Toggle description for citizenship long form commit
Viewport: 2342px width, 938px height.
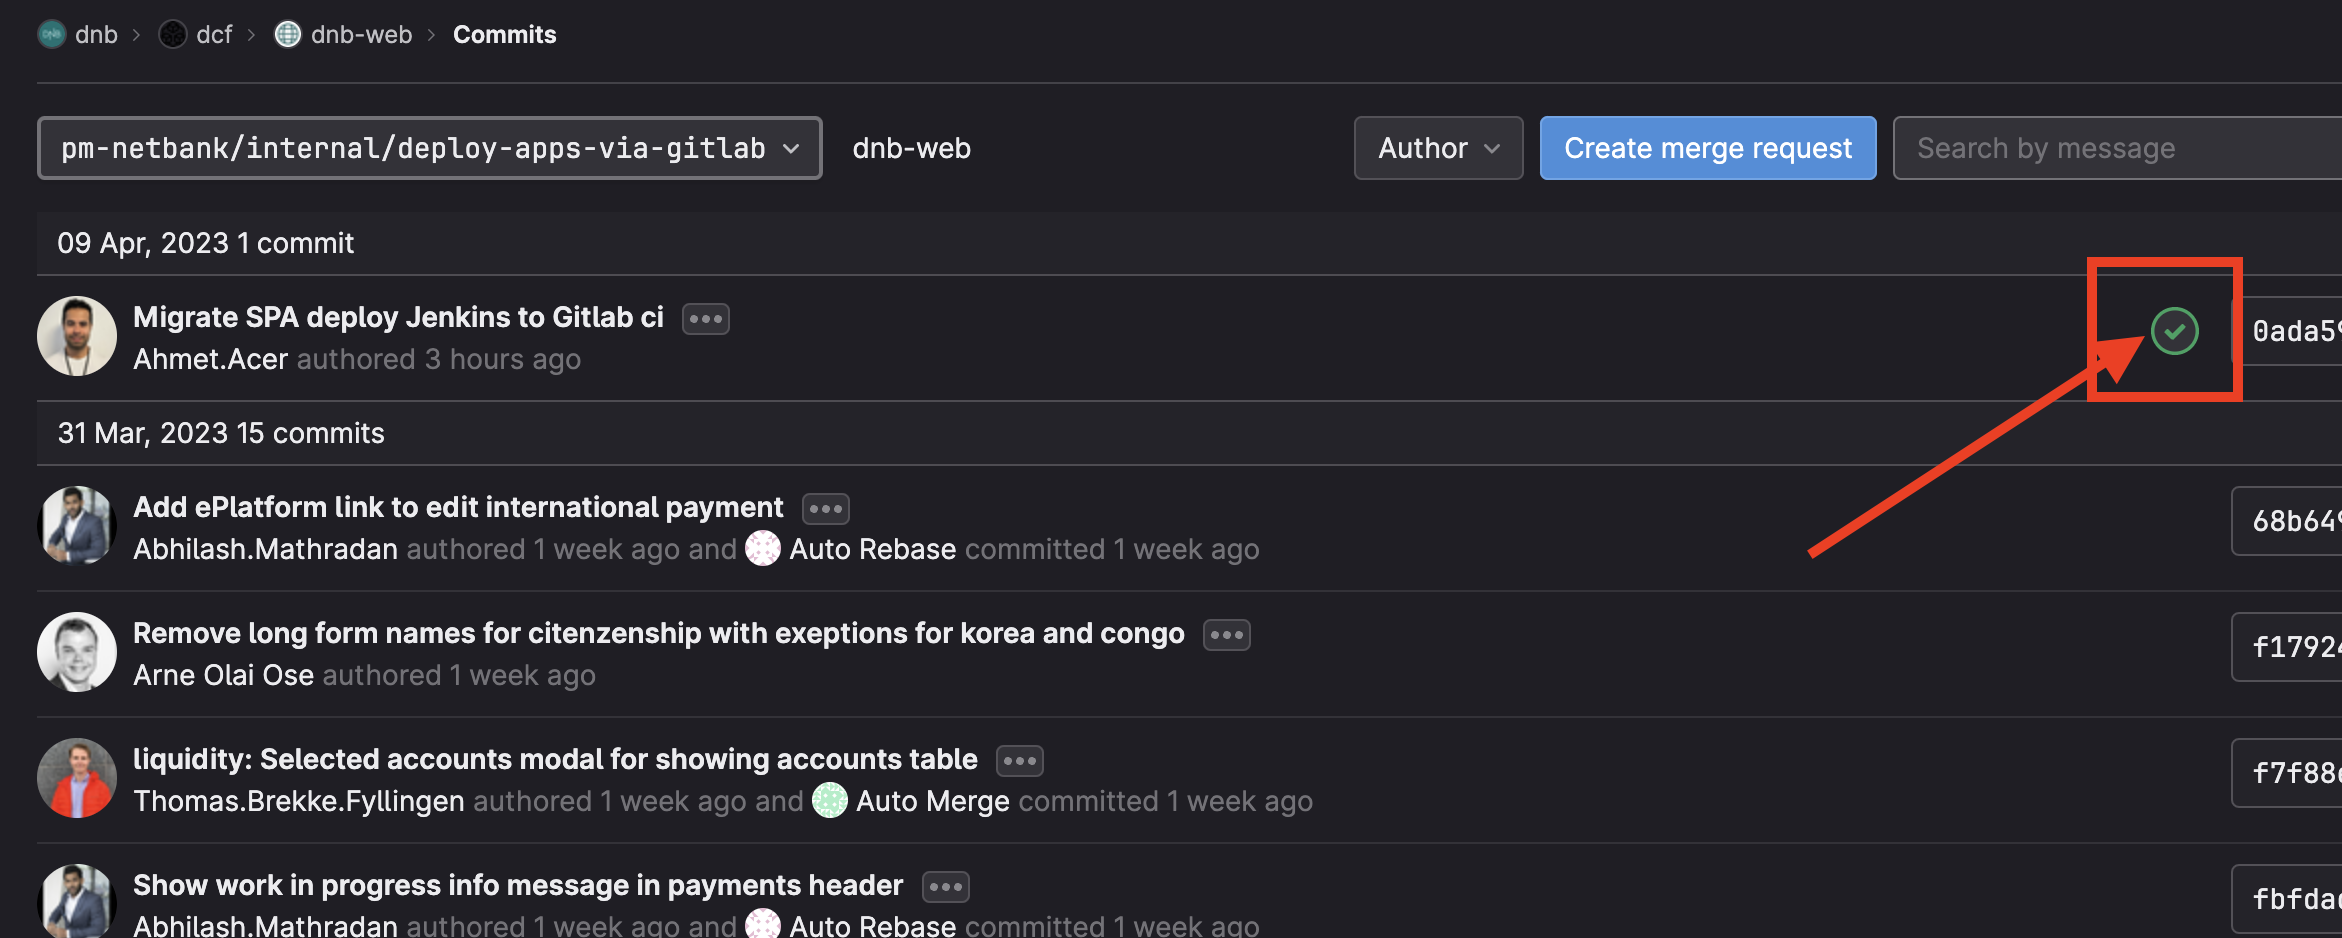[x=1226, y=635]
